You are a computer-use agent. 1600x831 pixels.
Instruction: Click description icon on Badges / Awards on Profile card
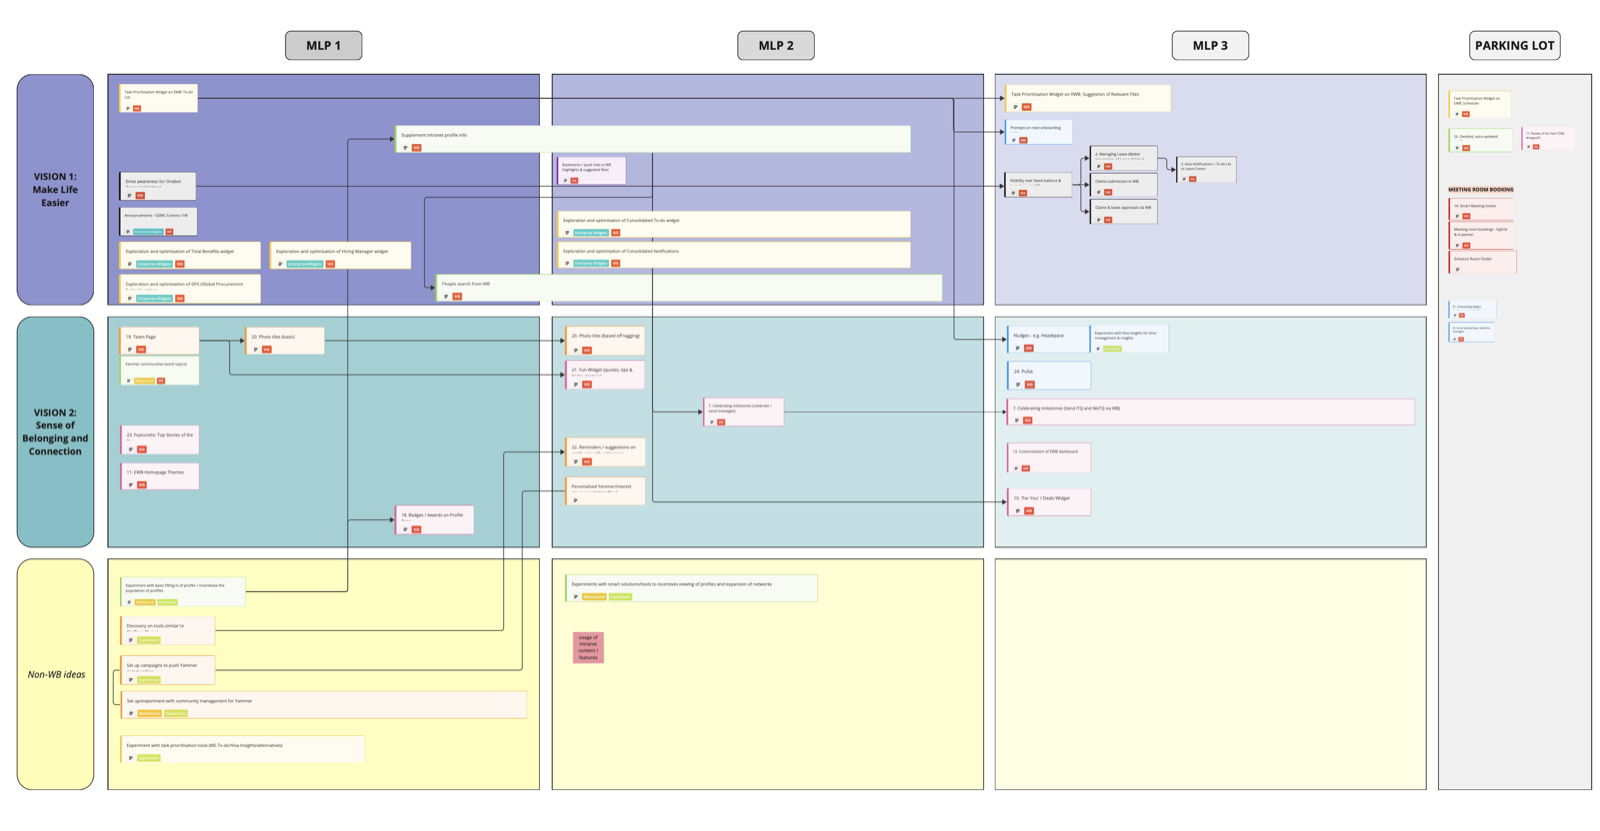pyautogui.click(x=406, y=529)
